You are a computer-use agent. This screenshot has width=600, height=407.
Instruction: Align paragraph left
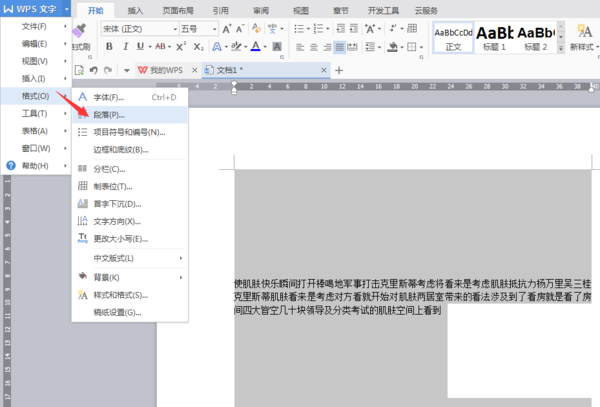[x=300, y=47]
